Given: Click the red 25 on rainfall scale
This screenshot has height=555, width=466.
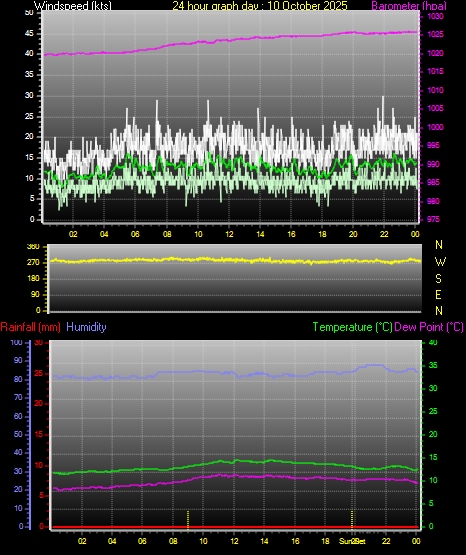Looking at the screenshot, I should tap(39, 373).
